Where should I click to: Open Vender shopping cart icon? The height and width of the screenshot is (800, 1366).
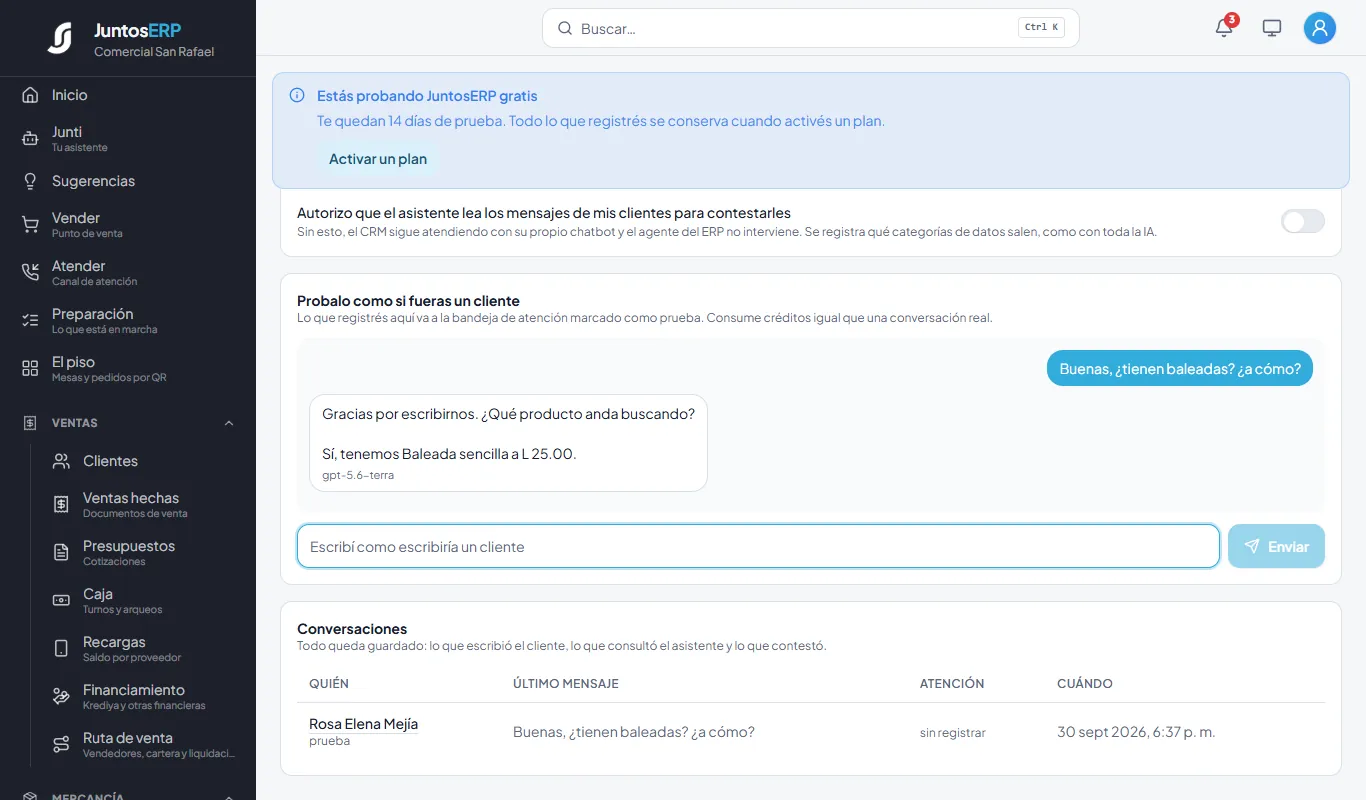point(30,225)
